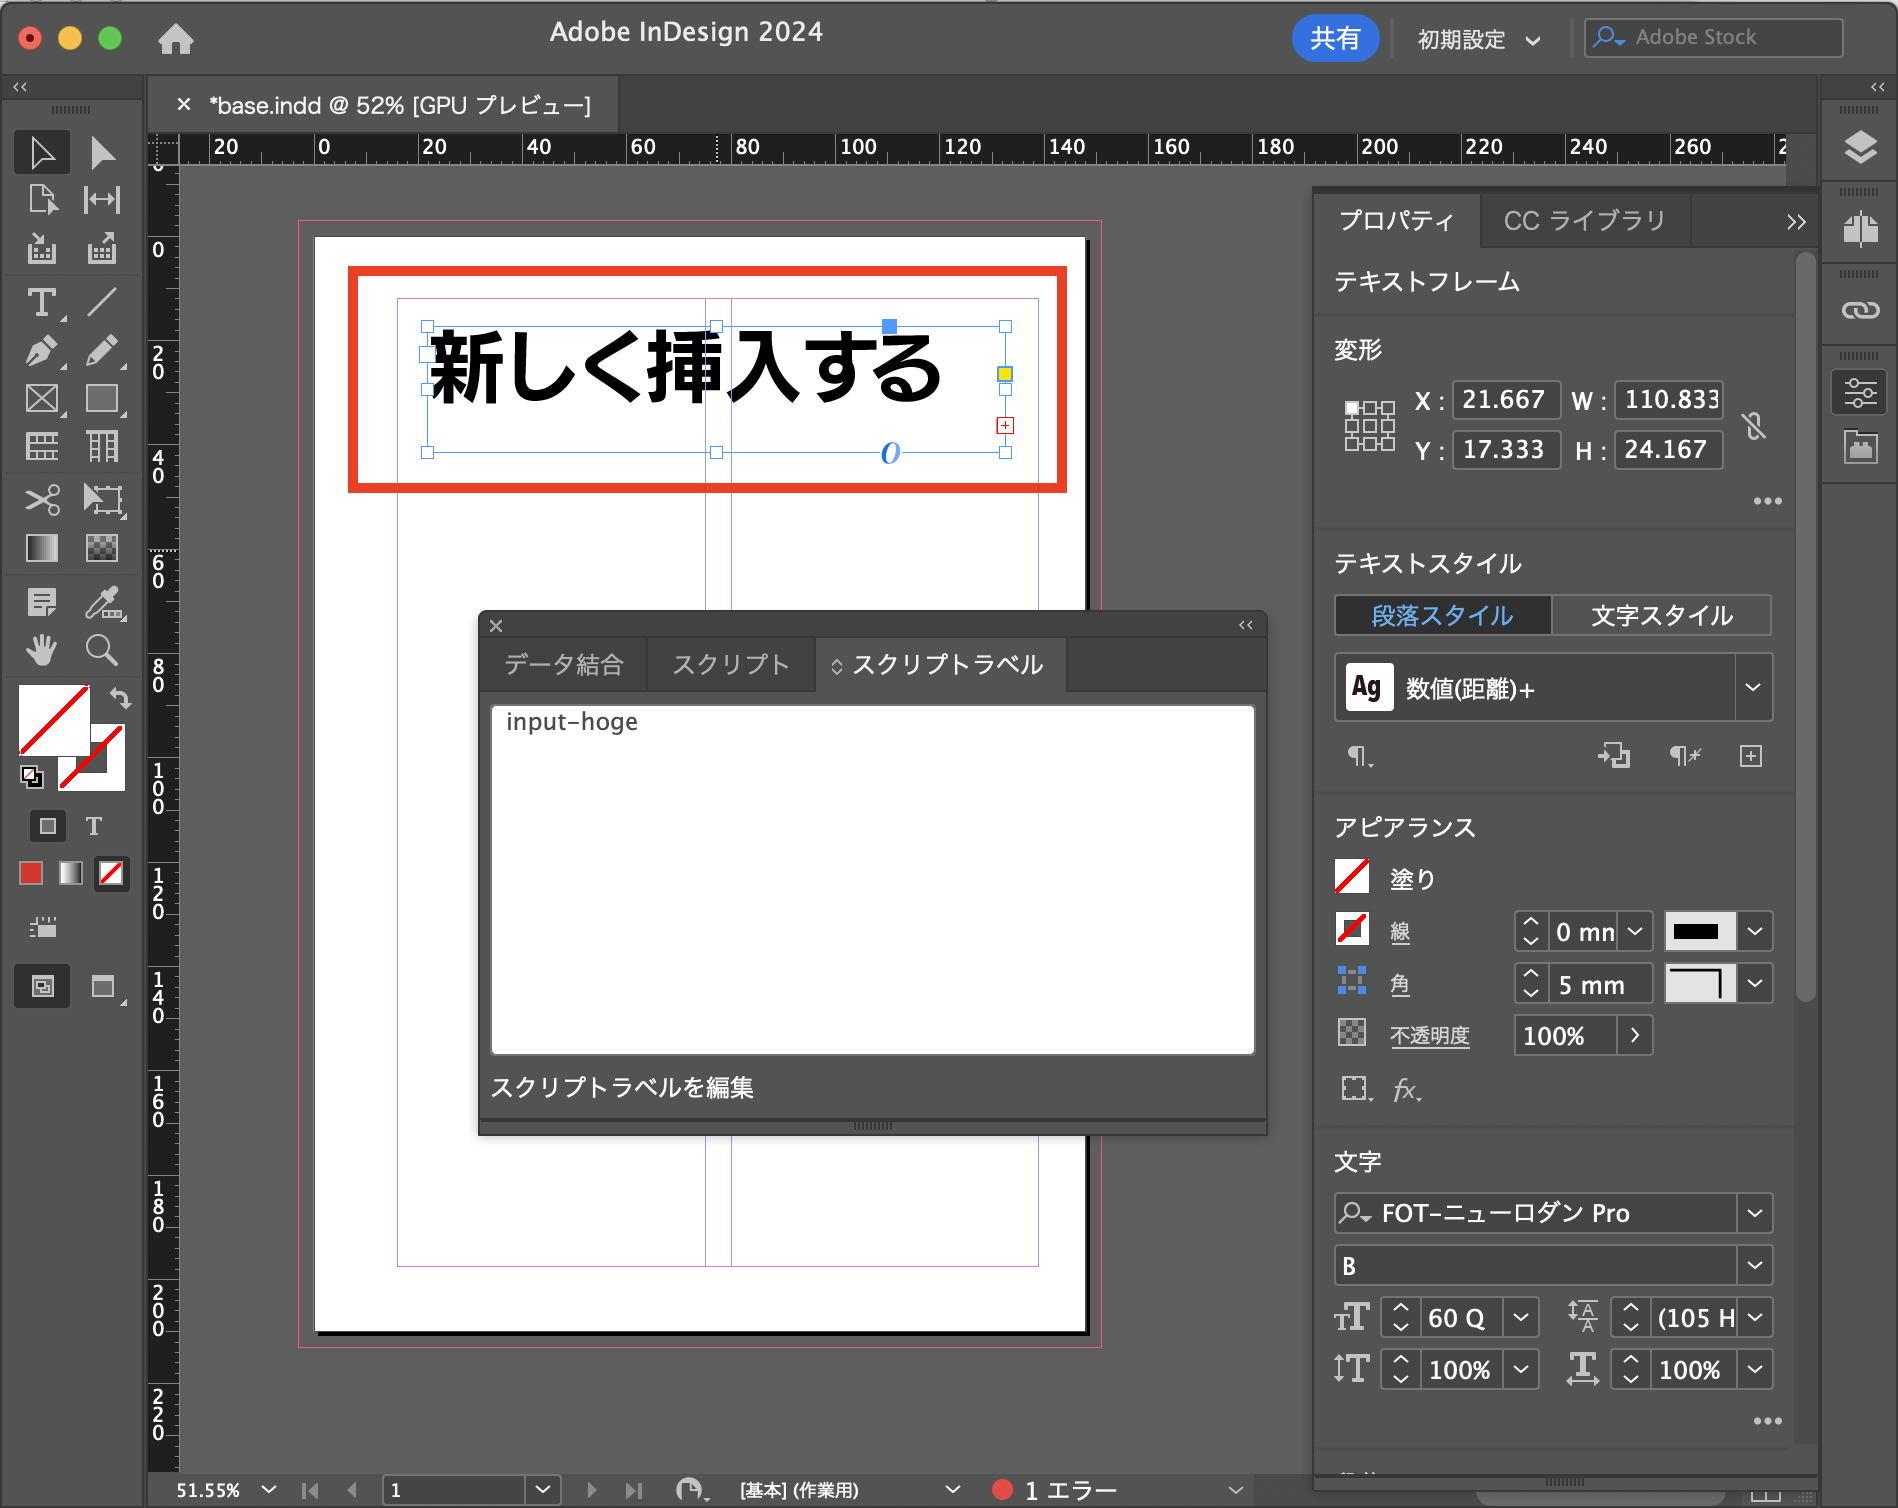Click the 共有 button

click(x=1336, y=38)
